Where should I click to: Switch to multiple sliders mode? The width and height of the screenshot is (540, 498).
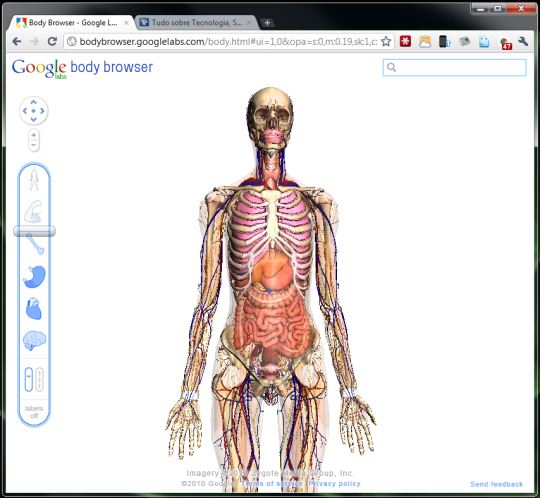pos(39,380)
